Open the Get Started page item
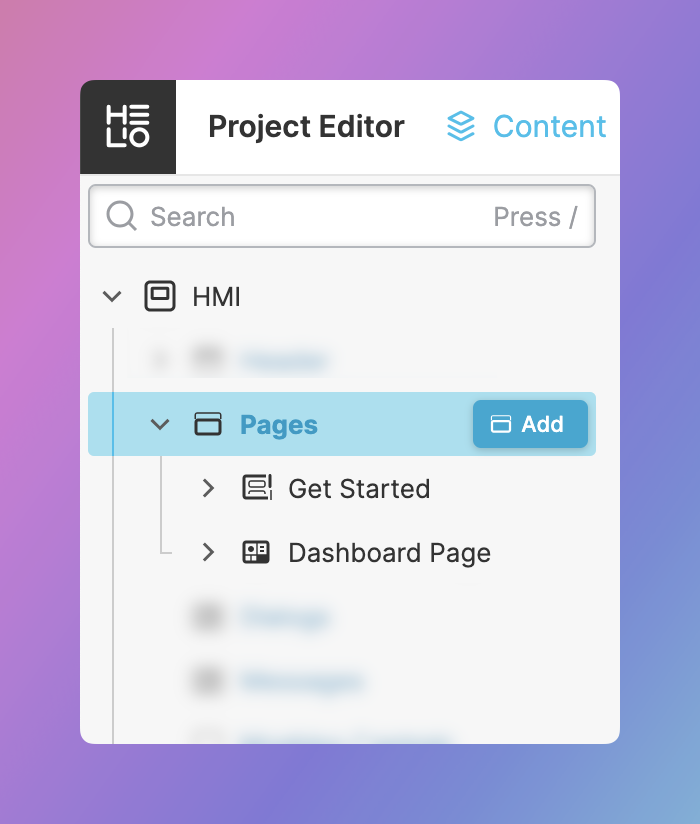Image resolution: width=700 pixels, height=824 pixels. click(x=359, y=489)
